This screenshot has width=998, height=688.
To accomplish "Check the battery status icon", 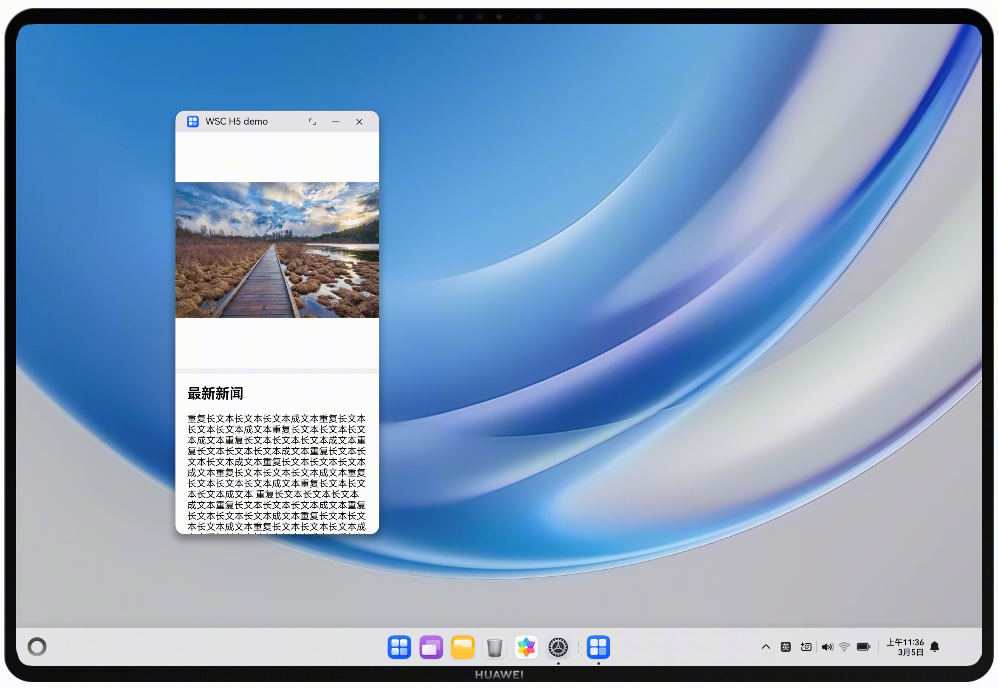I will (x=863, y=647).
